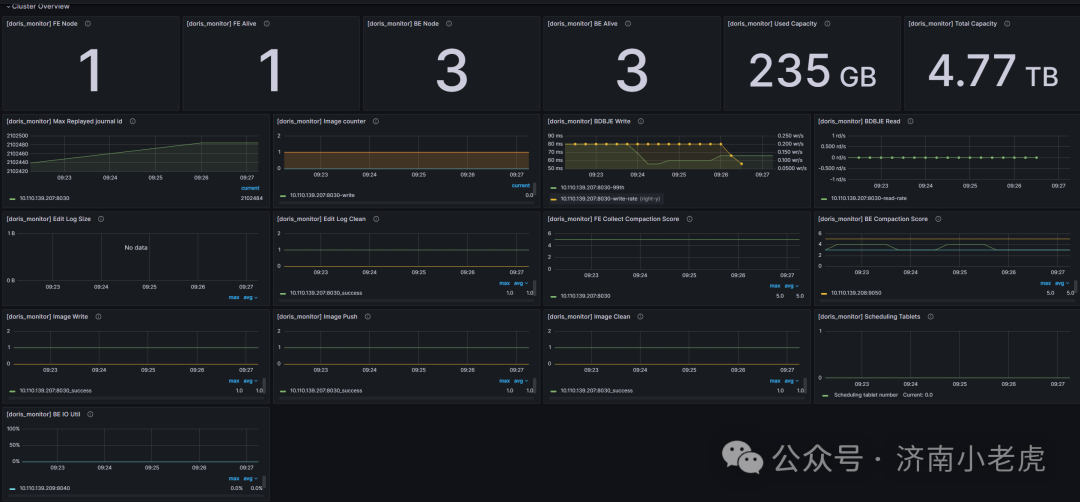
Task: Sort Image counter legend by current
Action: pos(521,185)
